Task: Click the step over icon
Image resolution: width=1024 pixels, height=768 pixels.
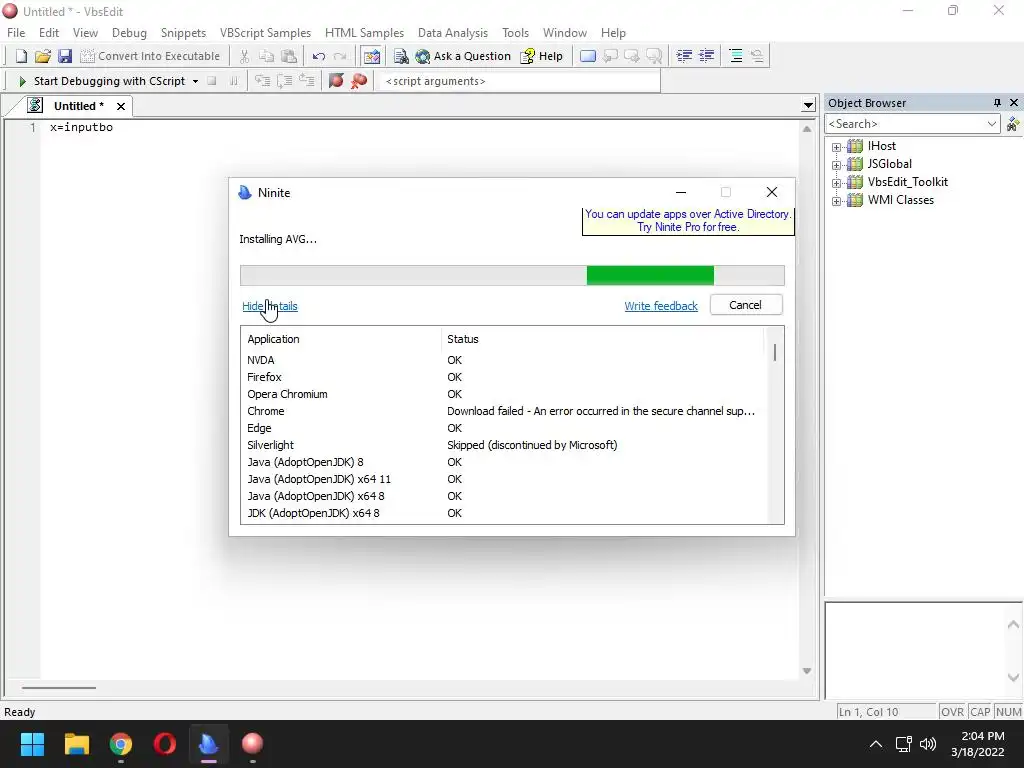Action: [x=284, y=81]
